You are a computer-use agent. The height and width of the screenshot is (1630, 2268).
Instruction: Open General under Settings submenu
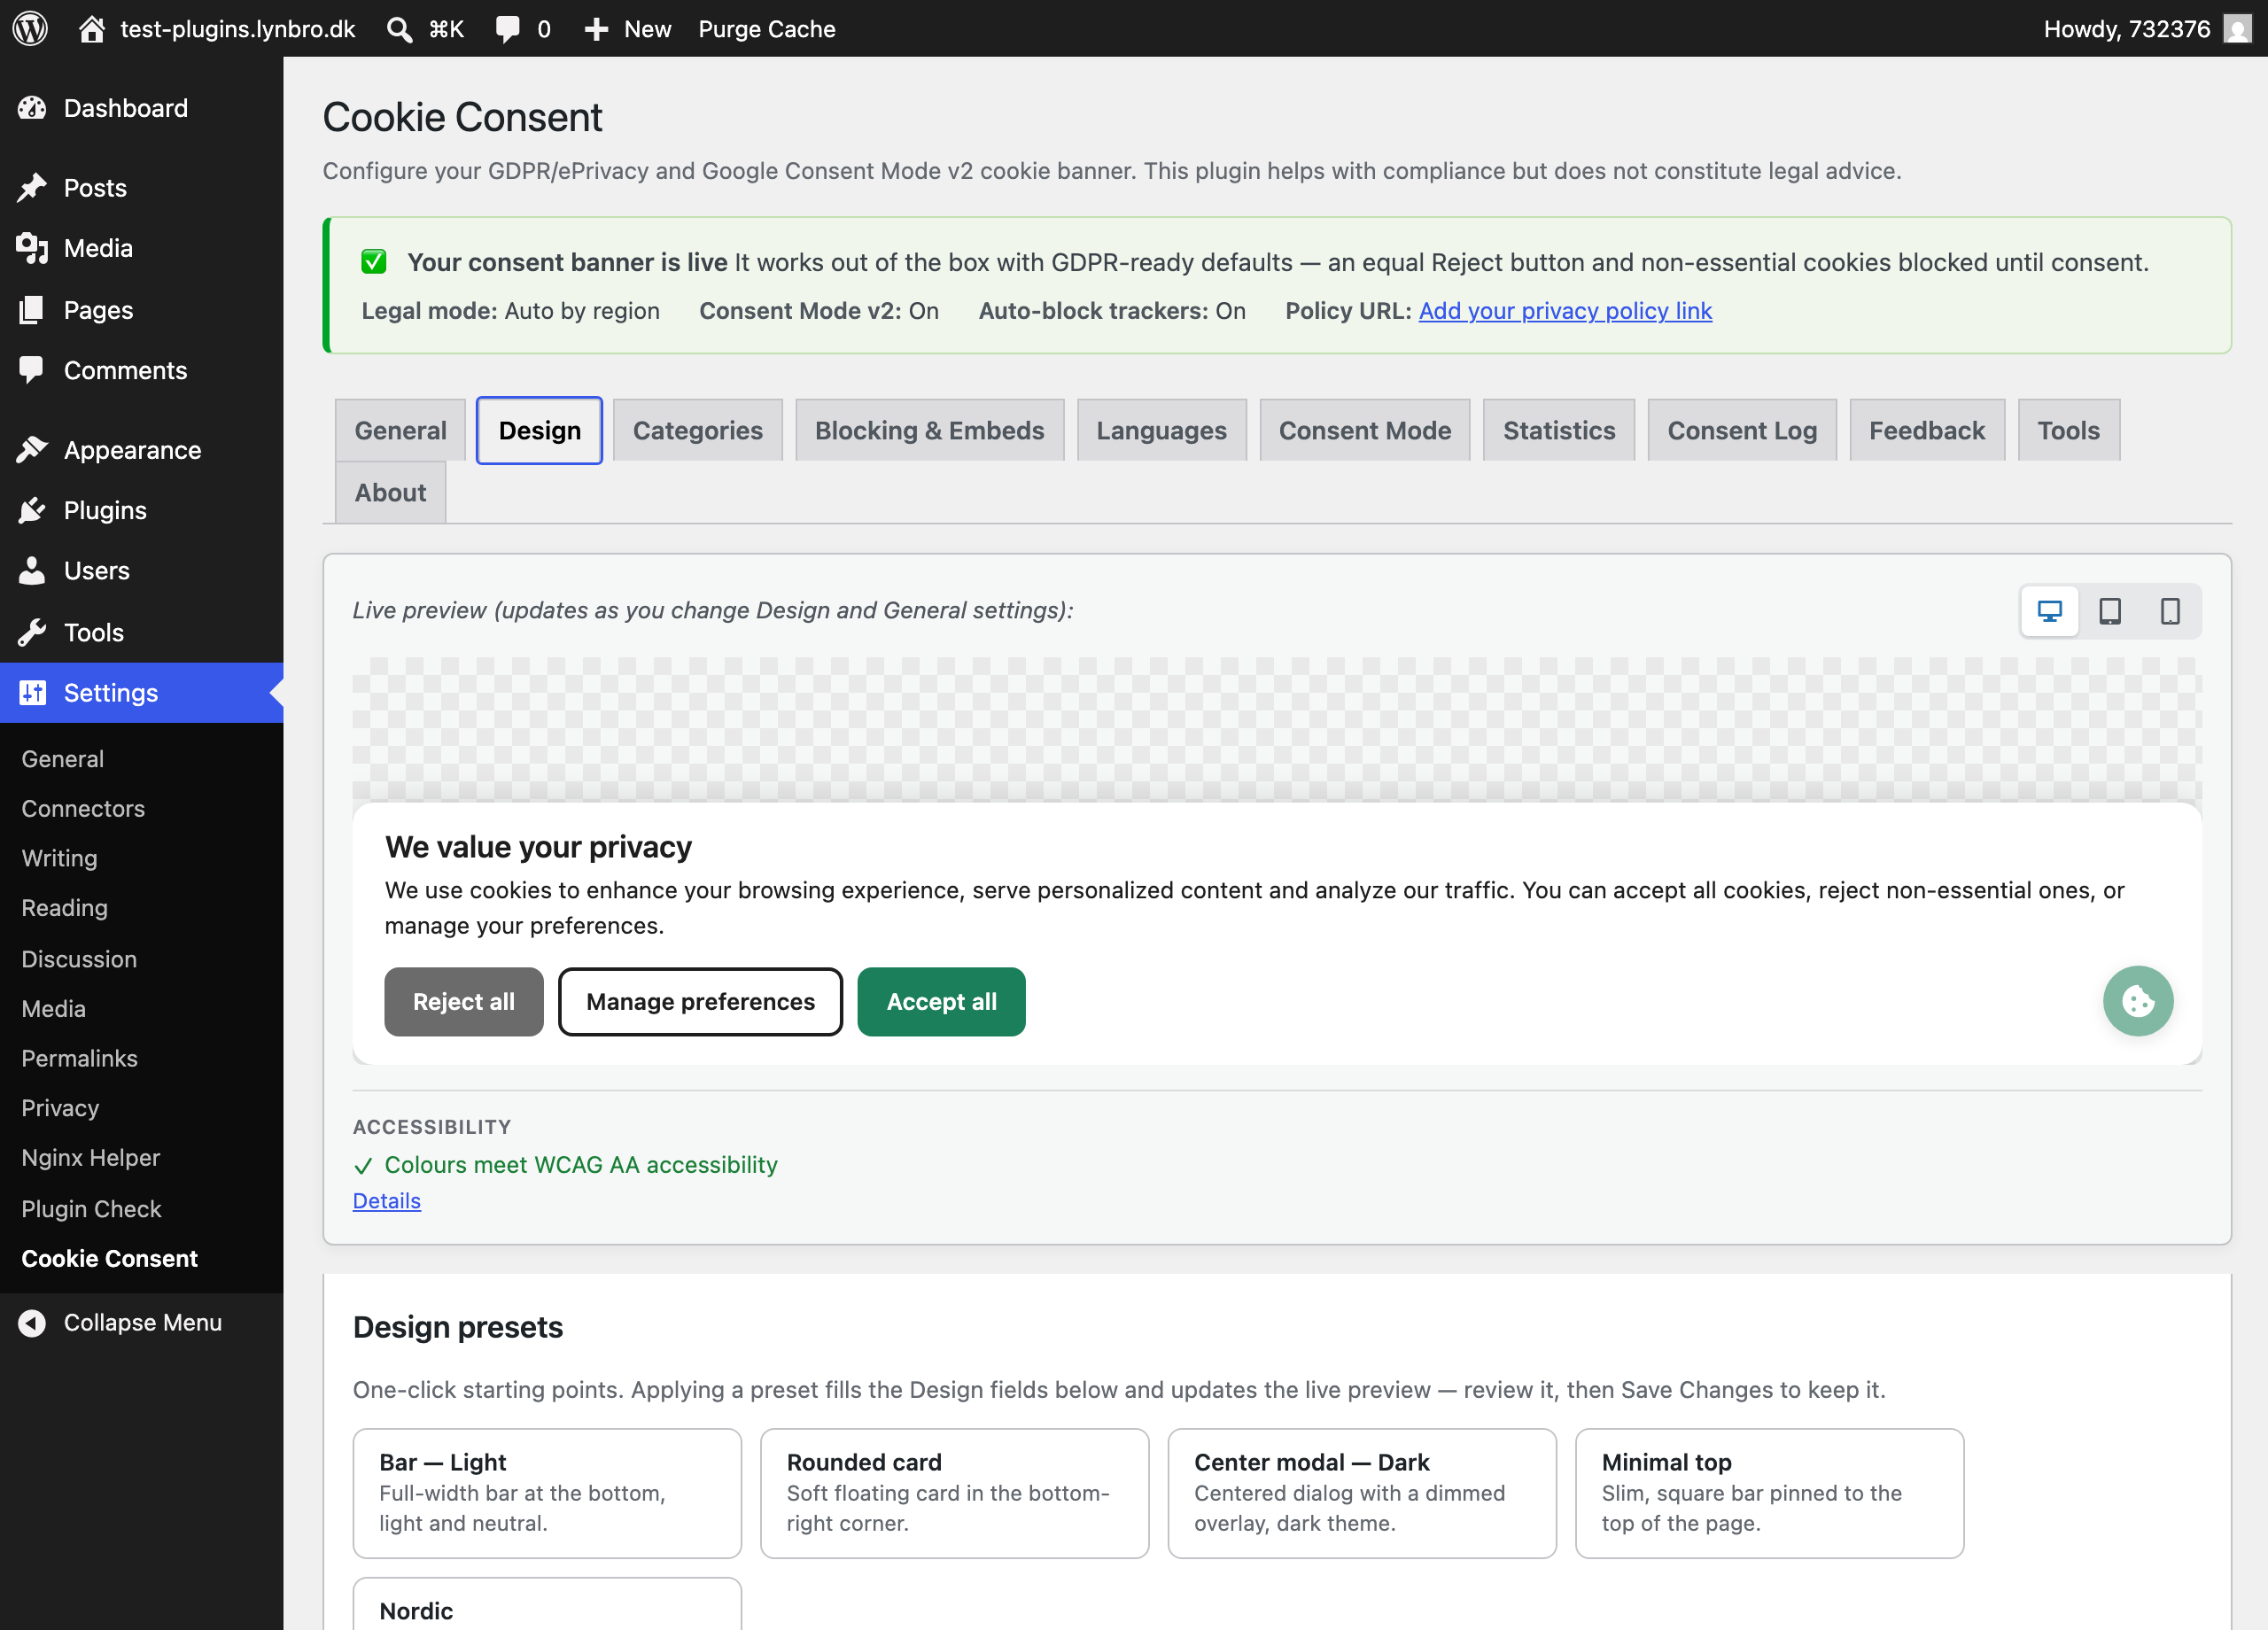[63, 759]
